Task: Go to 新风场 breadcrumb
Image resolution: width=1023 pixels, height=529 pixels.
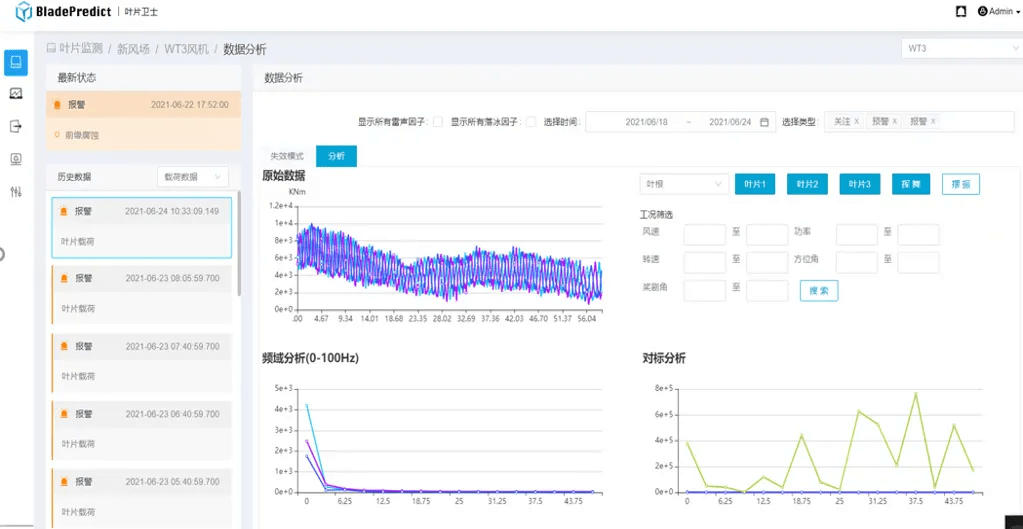Action: click(133, 49)
